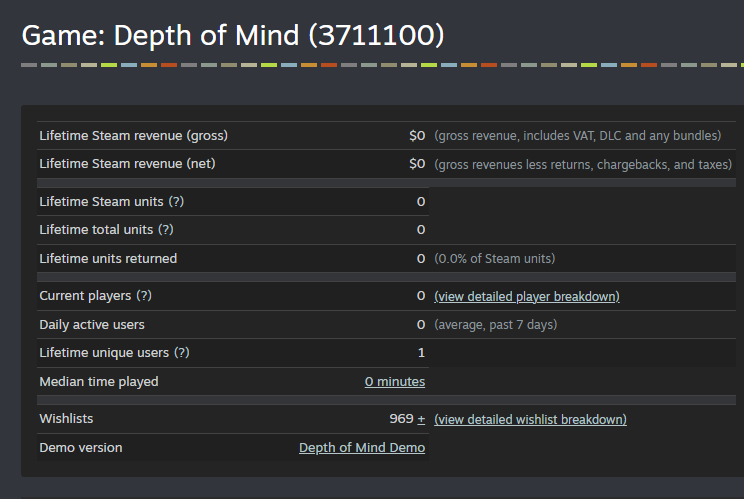The image size is (744, 499).
Task: Click the page title 'Game: Depth of Mind (3711100)'
Action: (x=233, y=36)
